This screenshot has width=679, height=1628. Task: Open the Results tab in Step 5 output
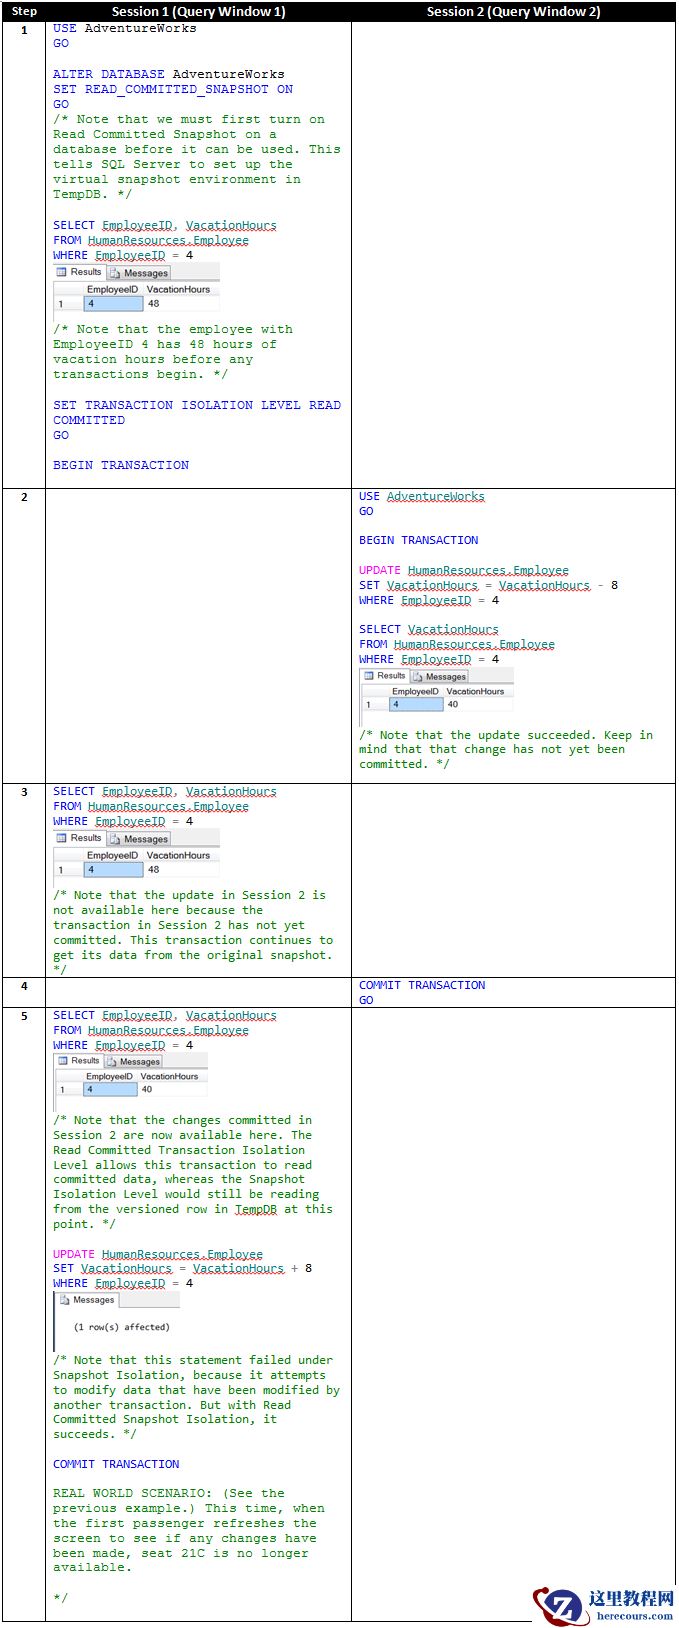tap(80, 1060)
